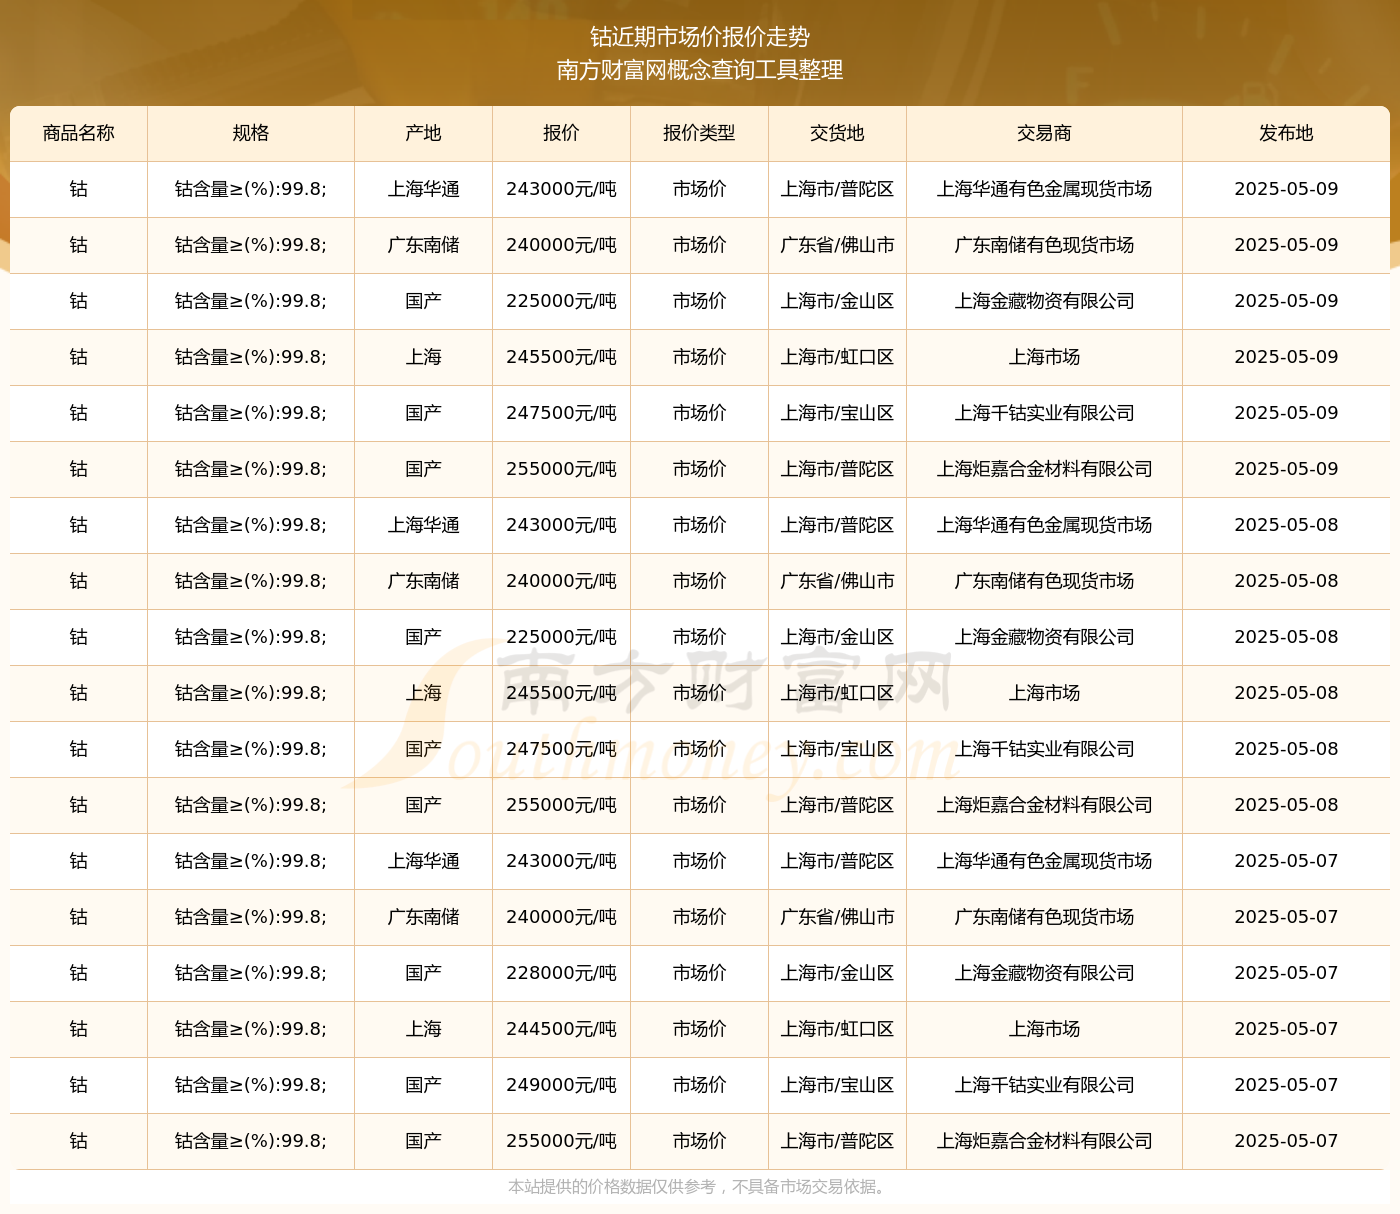Select 上海市场 trader dated 2025-05-09
This screenshot has height=1214, width=1400.
click(1044, 357)
